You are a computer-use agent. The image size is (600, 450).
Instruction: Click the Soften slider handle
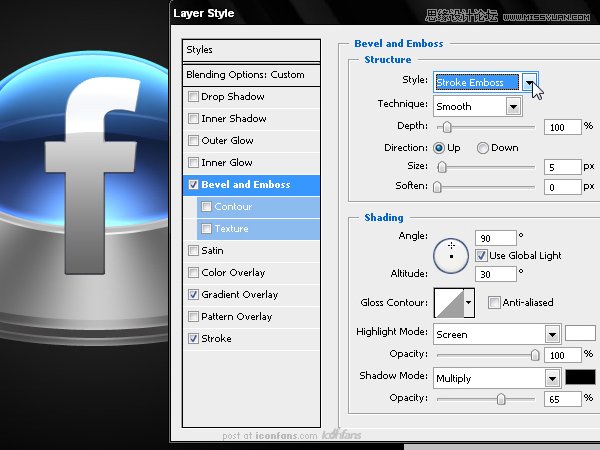click(437, 187)
